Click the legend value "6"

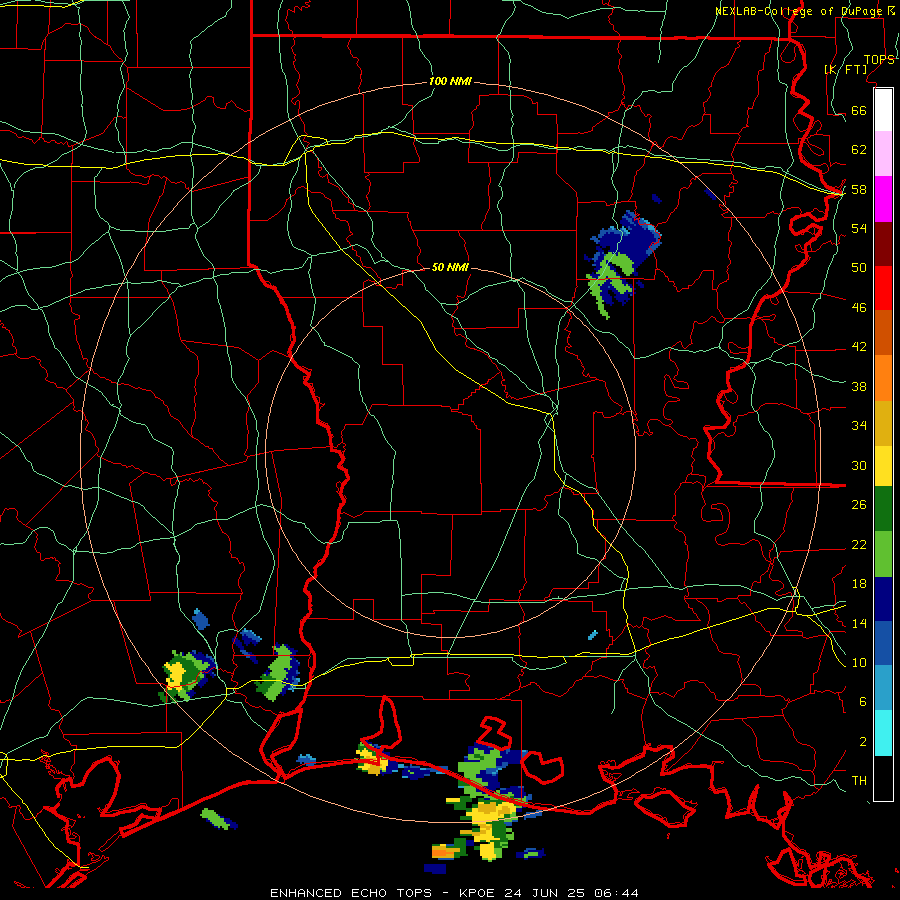(863, 702)
